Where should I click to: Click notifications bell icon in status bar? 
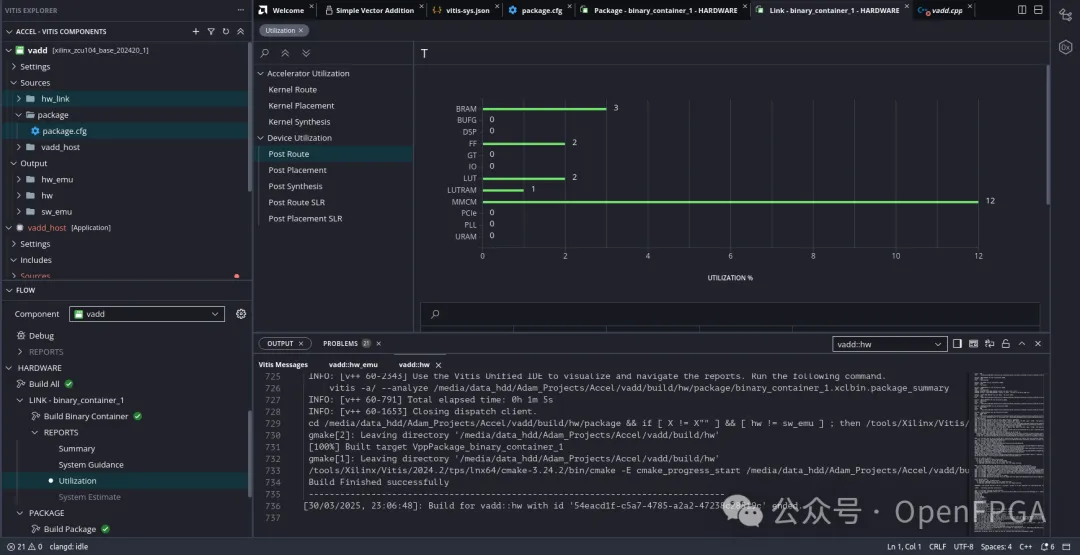tap(1046, 547)
